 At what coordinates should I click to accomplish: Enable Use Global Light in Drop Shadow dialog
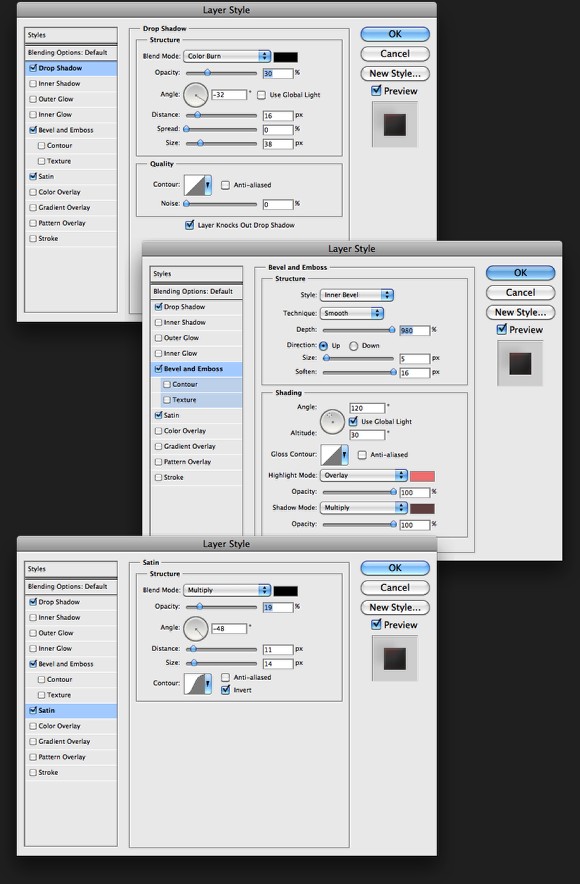[x=262, y=95]
